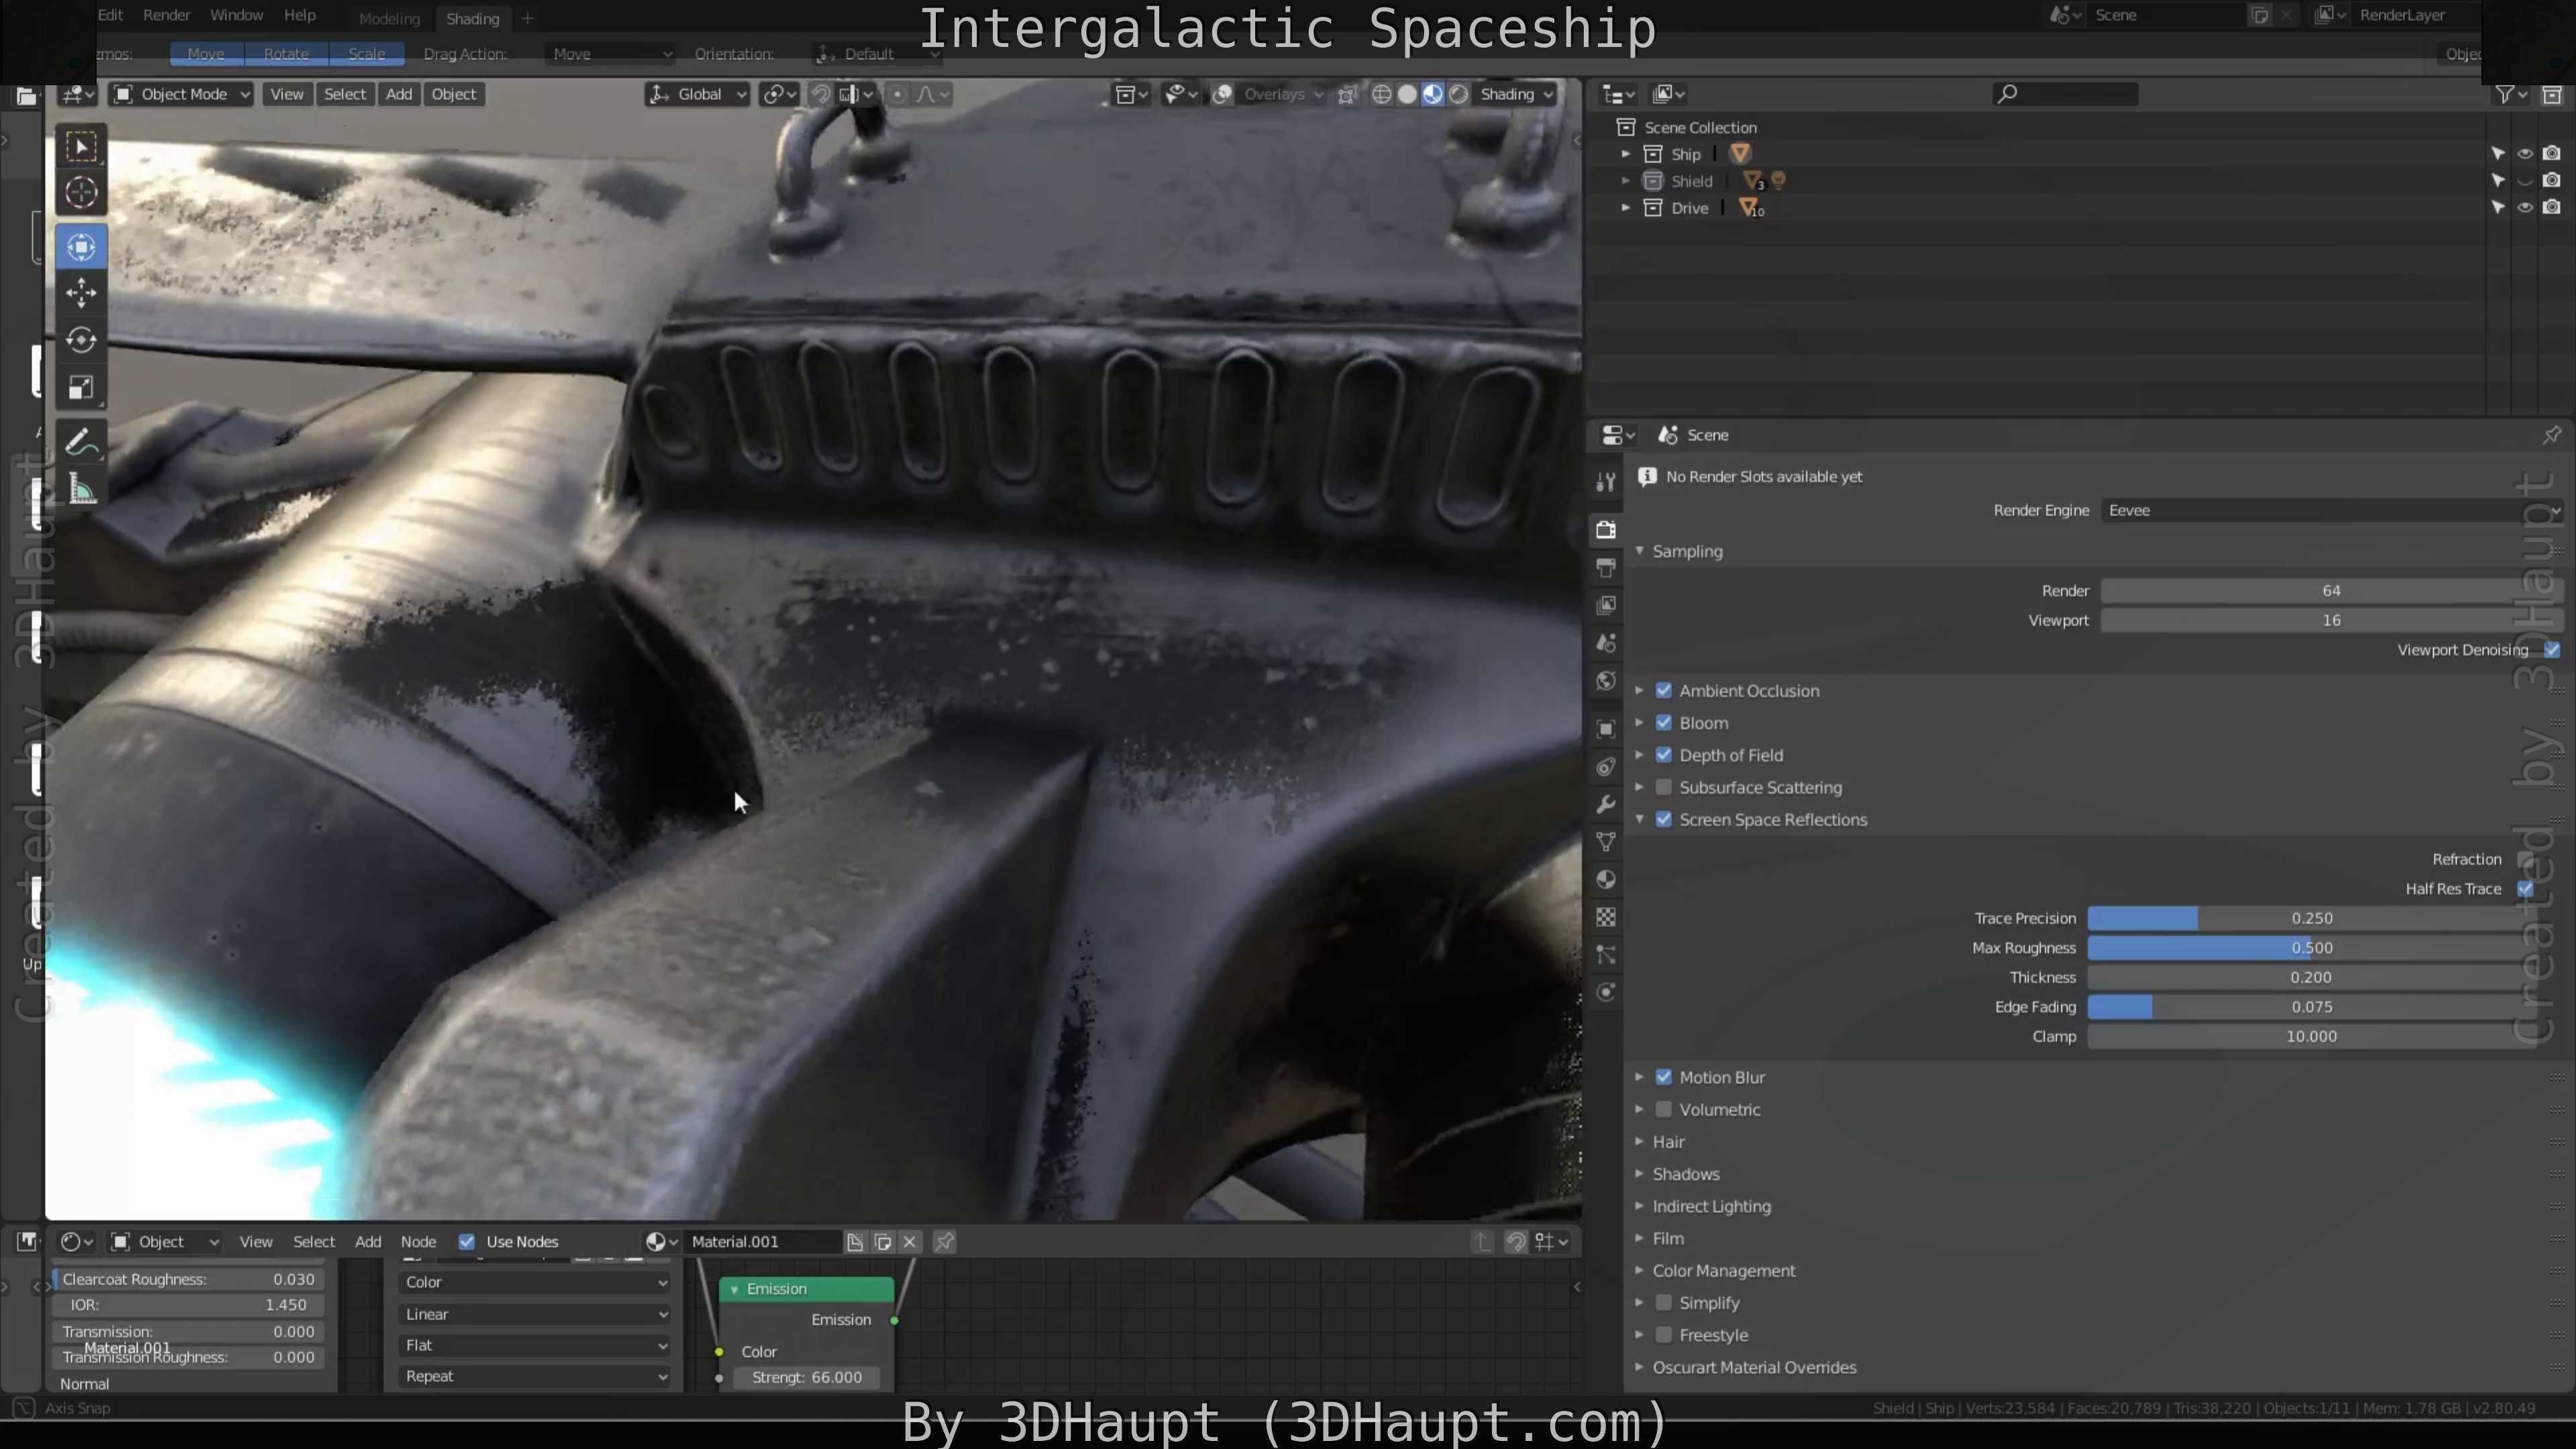The height and width of the screenshot is (1449, 2576).
Task: Select the Rotate tool in viewport toolbar
Action: [x=81, y=340]
